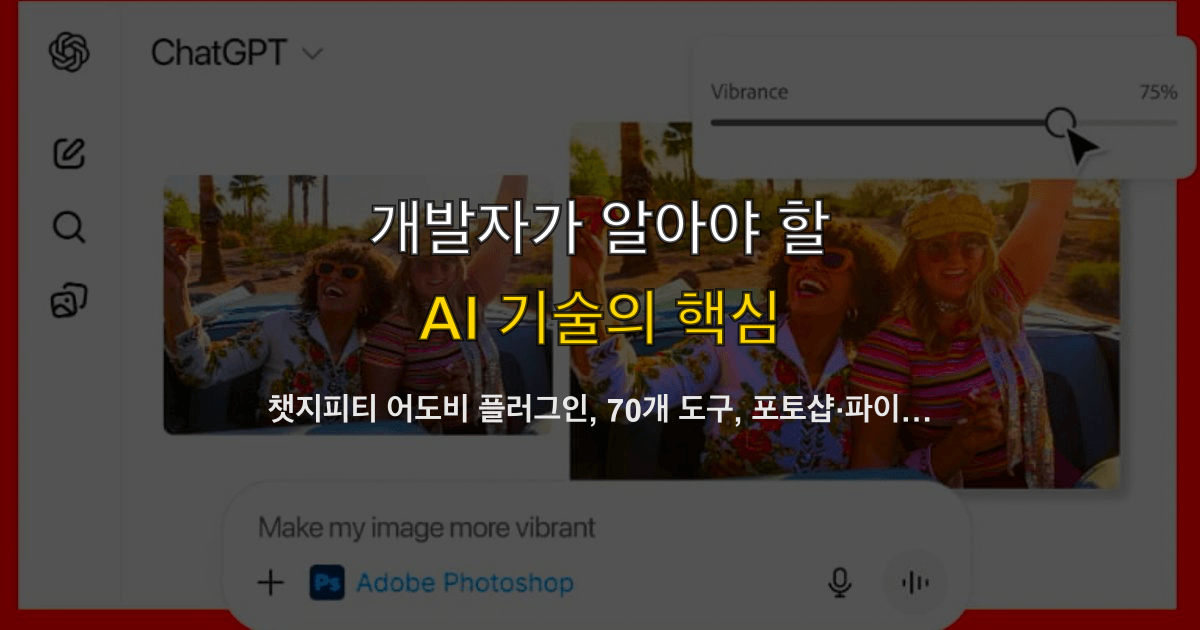Screen dimensions: 1200x630
Task: Open search chats with the magnifier icon
Action: (x=68, y=227)
